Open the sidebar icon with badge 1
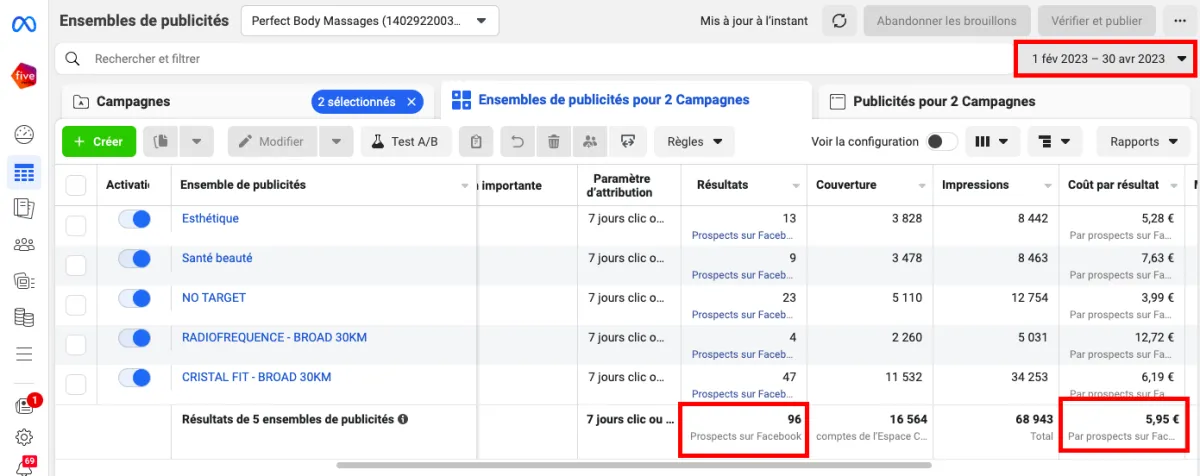The width and height of the screenshot is (1200, 476). [24, 406]
